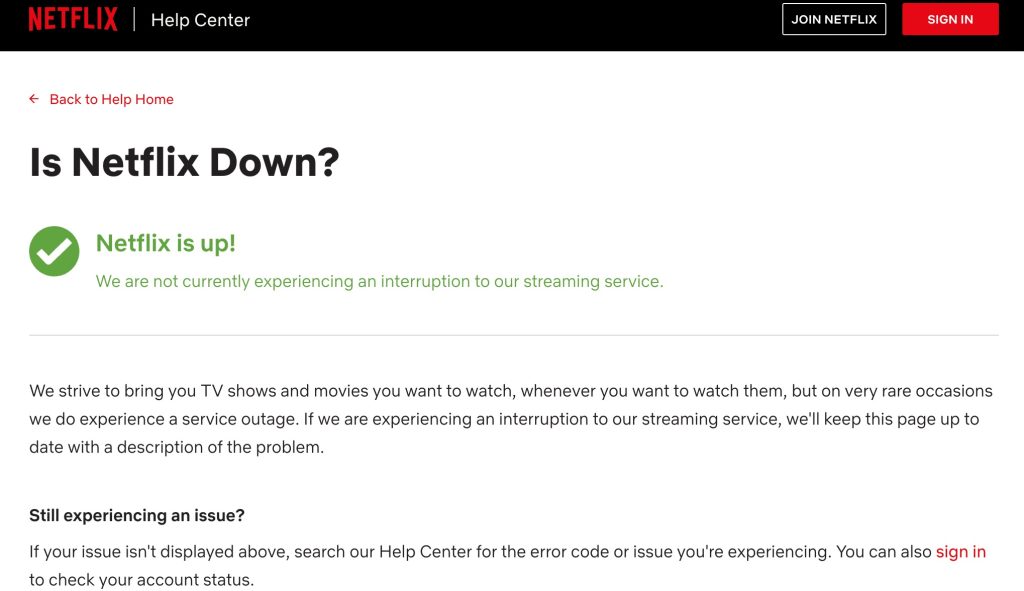
Task: Click the 'Is Netflix Down?' heading
Action: coord(184,162)
